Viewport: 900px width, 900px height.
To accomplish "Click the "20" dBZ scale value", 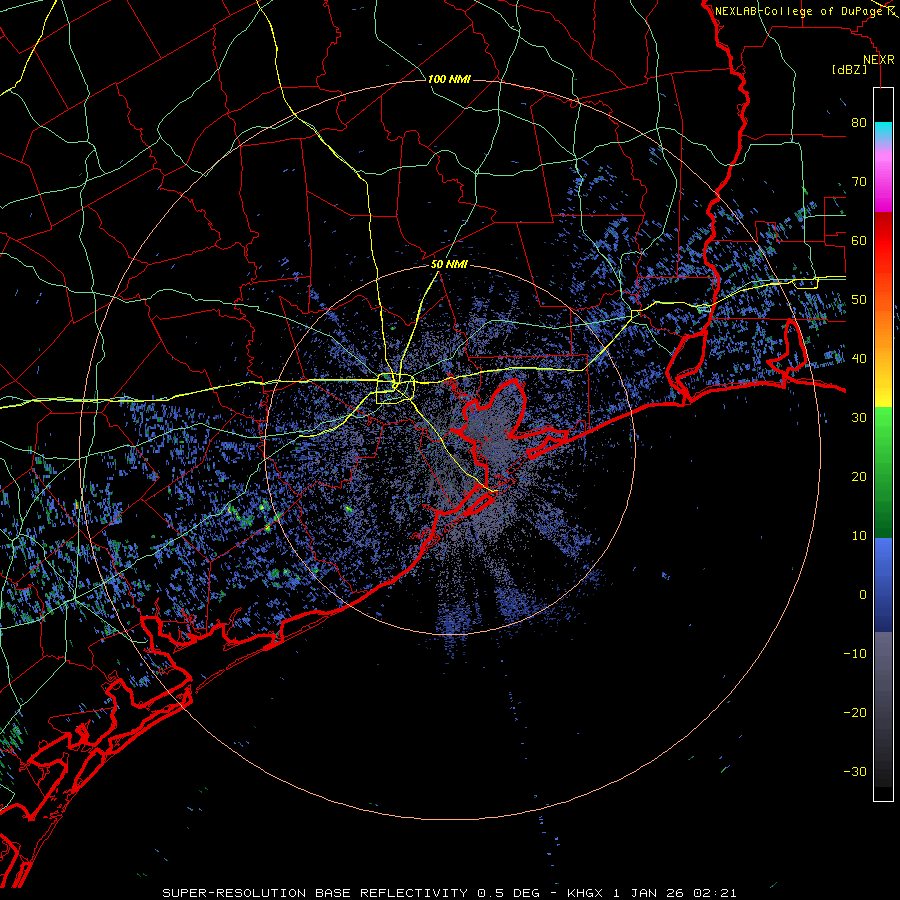I will [859, 476].
